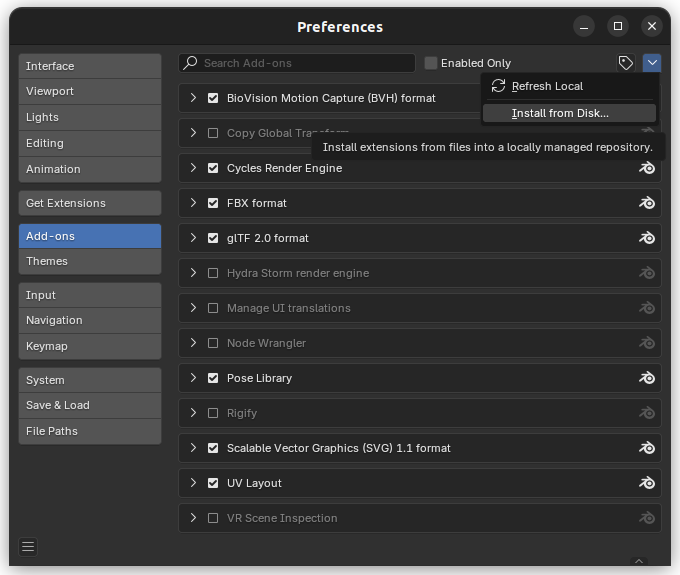Enable Hydra Storm render engine checkbox
Image resolution: width=680 pixels, height=575 pixels.
[x=213, y=273]
